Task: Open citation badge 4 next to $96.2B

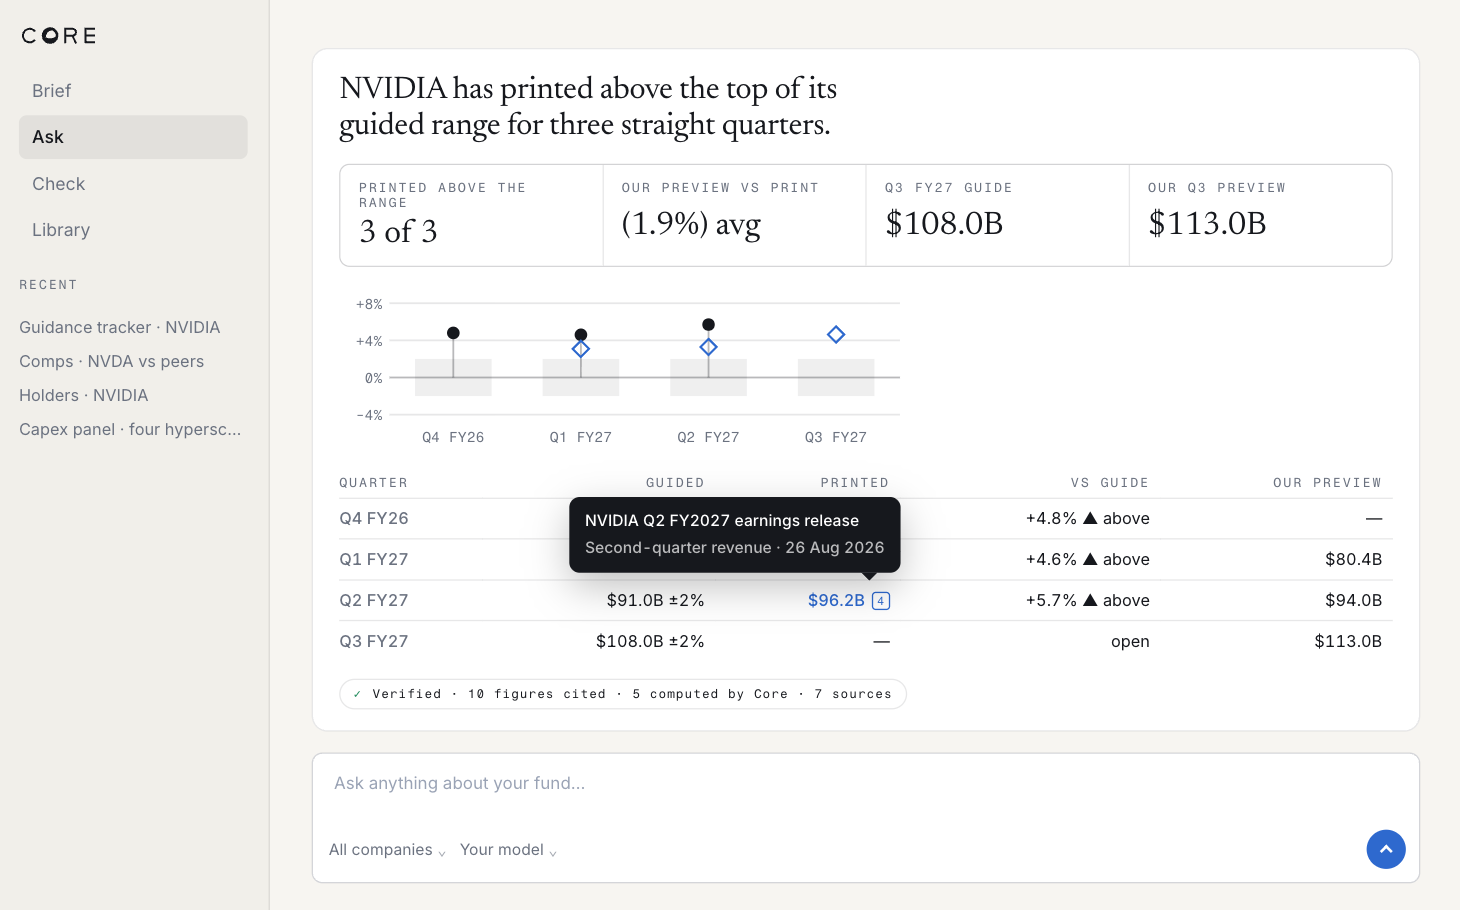Action: click(x=880, y=601)
